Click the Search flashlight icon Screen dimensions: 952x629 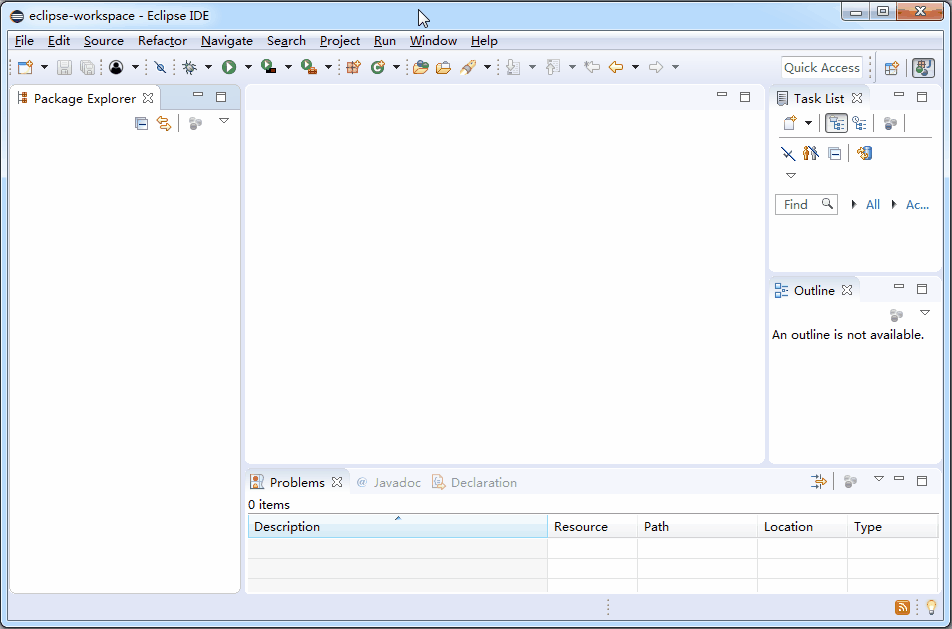(x=468, y=67)
